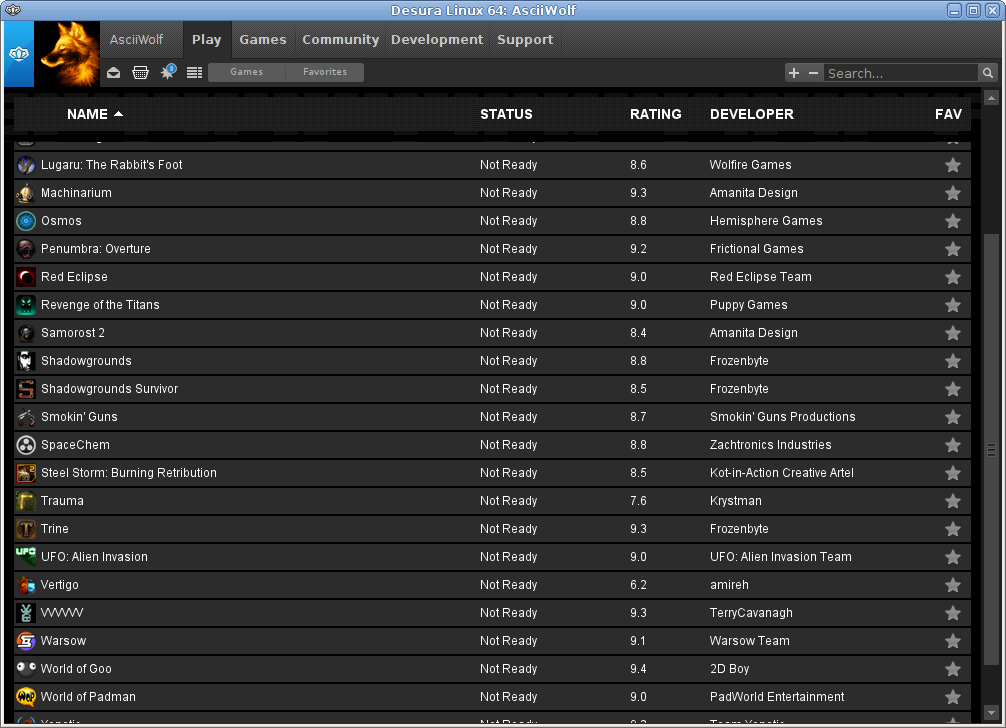Check the updates burst icon with blue badge

168,72
